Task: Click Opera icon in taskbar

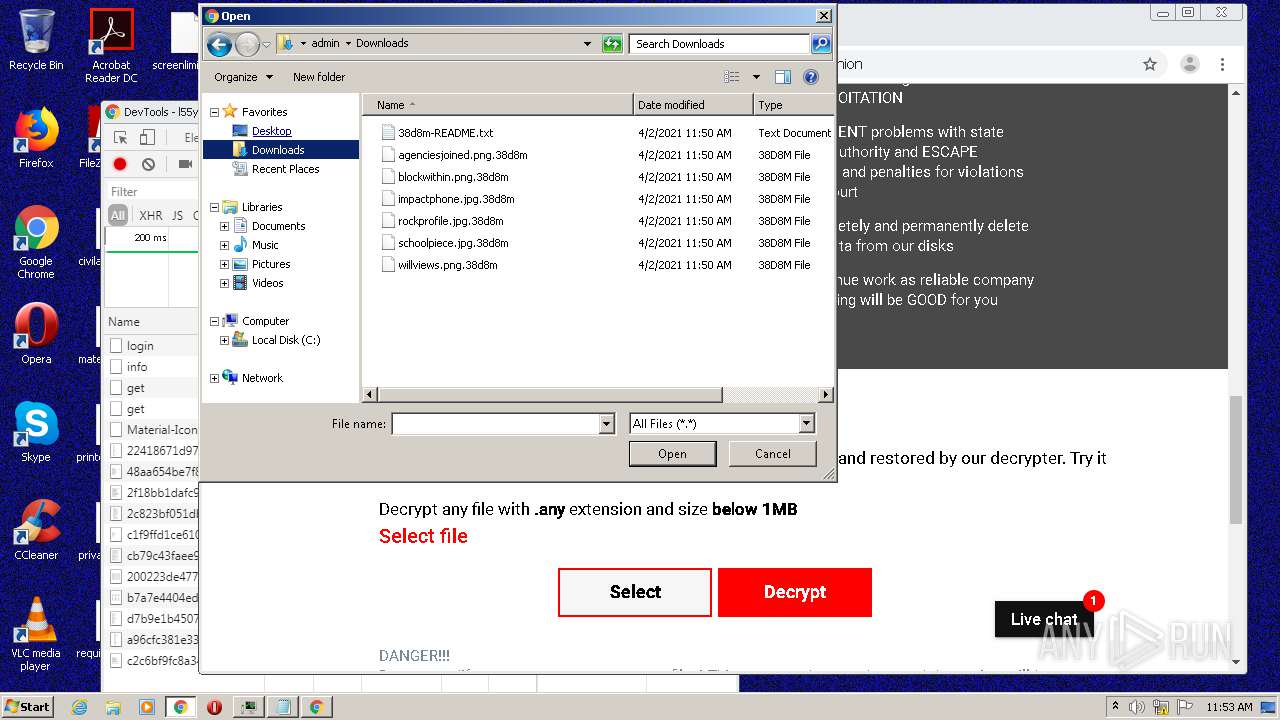Action: 214,707
